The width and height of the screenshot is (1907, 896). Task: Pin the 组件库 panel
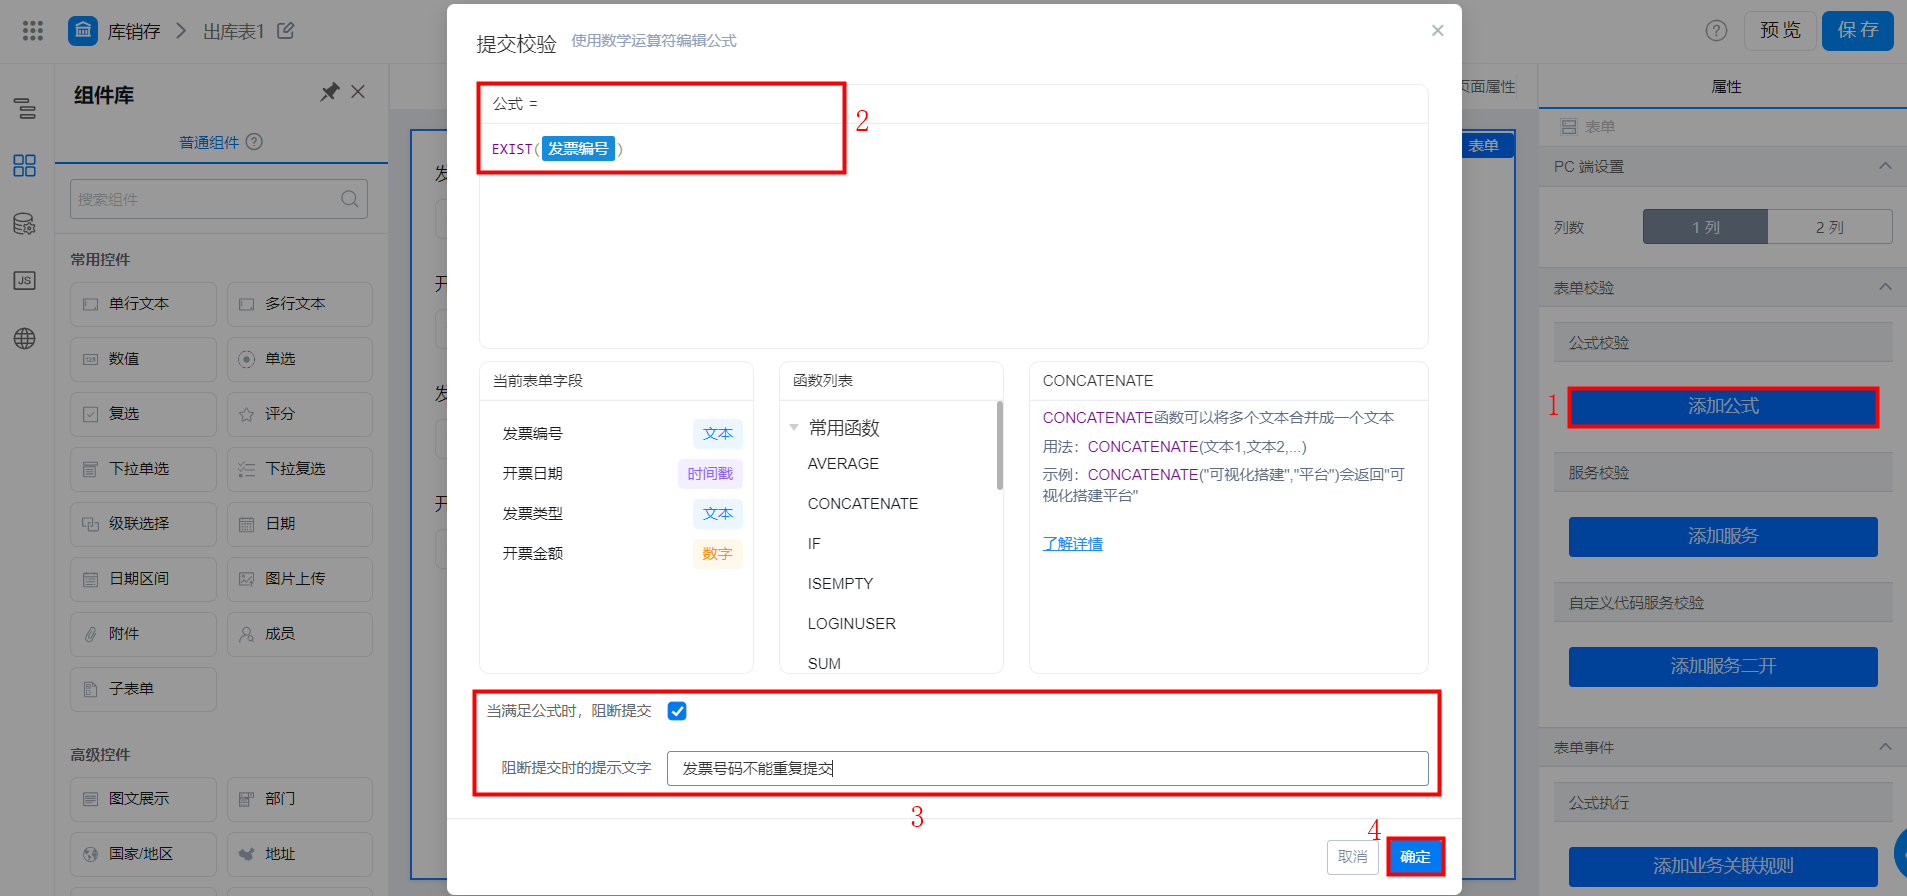click(329, 92)
